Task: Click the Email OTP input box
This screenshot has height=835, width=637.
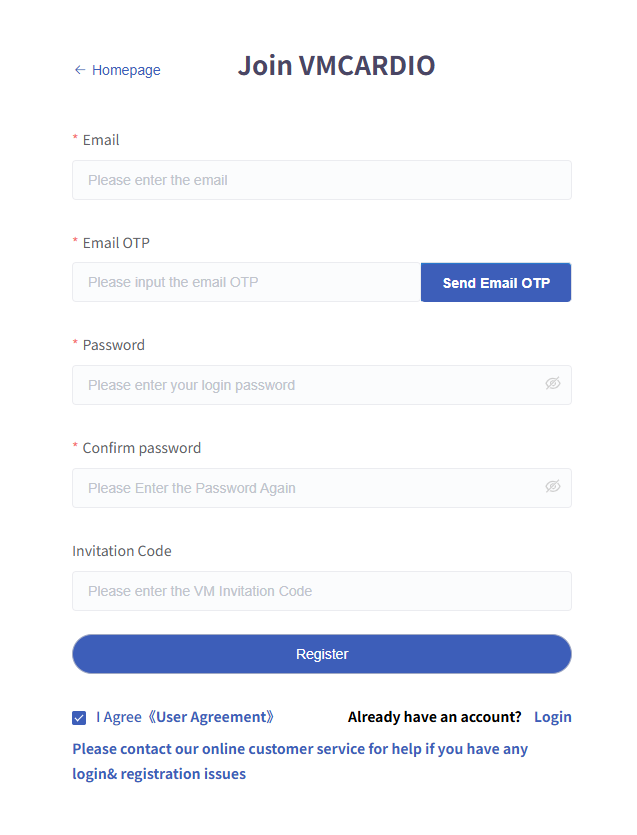Action: 246,282
